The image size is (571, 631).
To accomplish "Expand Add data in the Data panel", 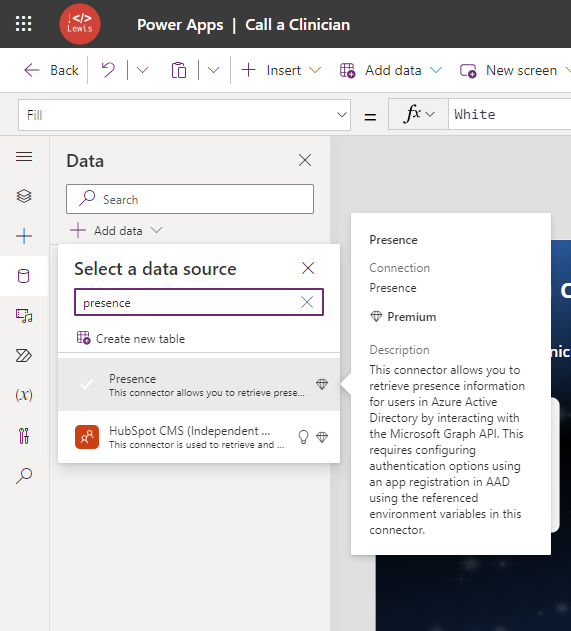I will (x=116, y=231).
